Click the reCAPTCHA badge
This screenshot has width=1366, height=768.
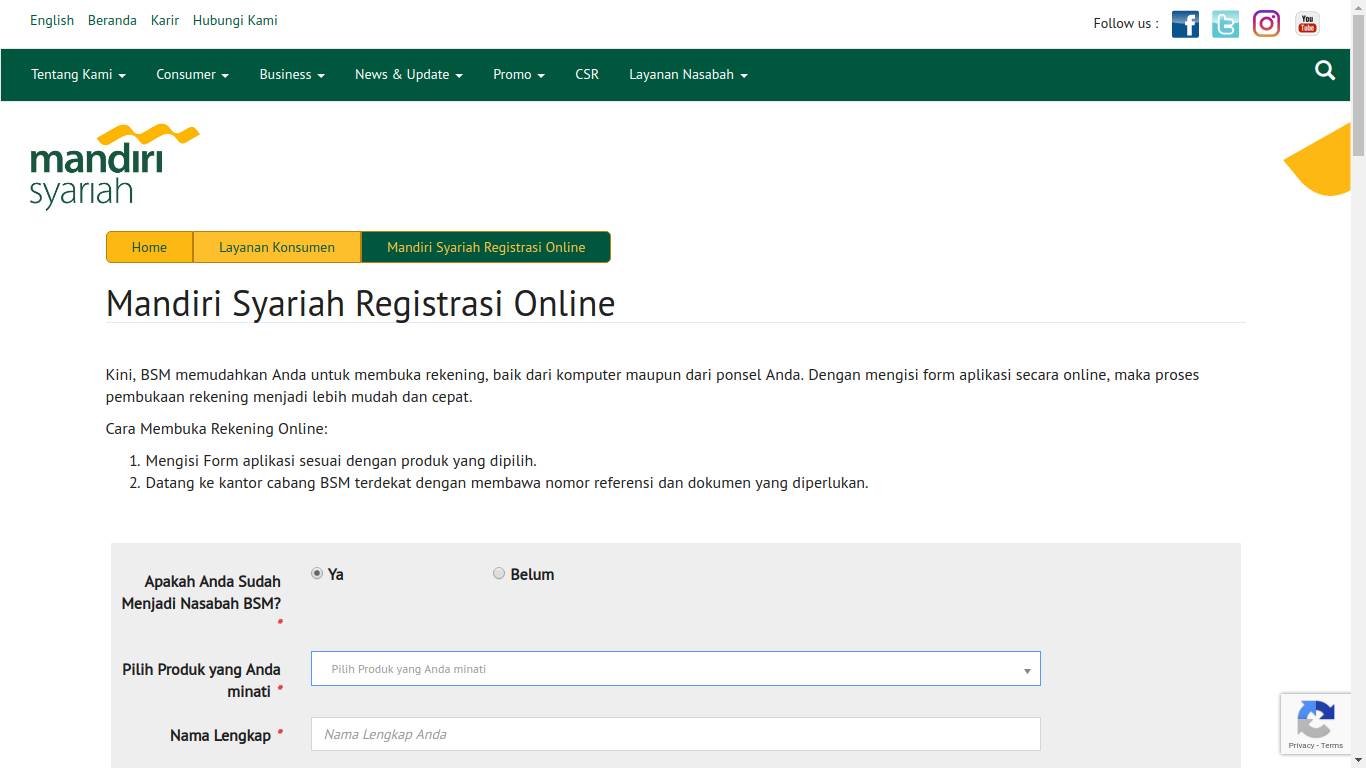1316,724
